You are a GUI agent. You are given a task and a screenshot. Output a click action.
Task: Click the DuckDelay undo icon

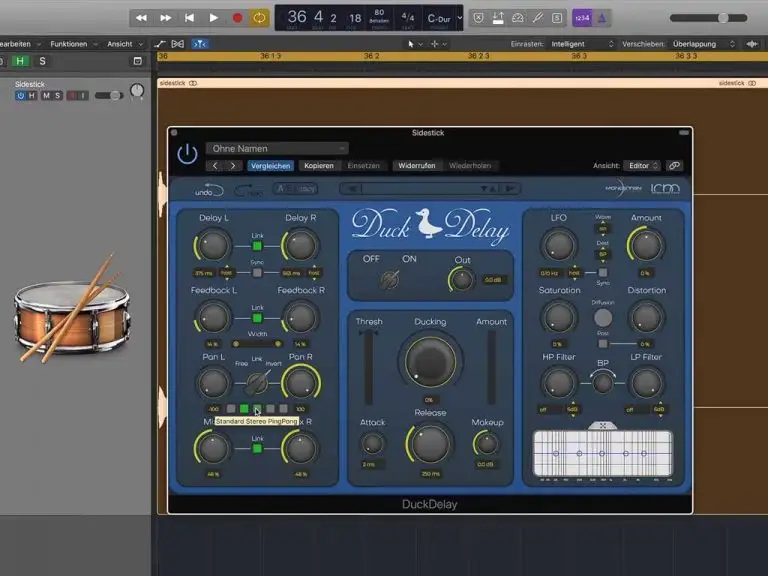point(209,190)
